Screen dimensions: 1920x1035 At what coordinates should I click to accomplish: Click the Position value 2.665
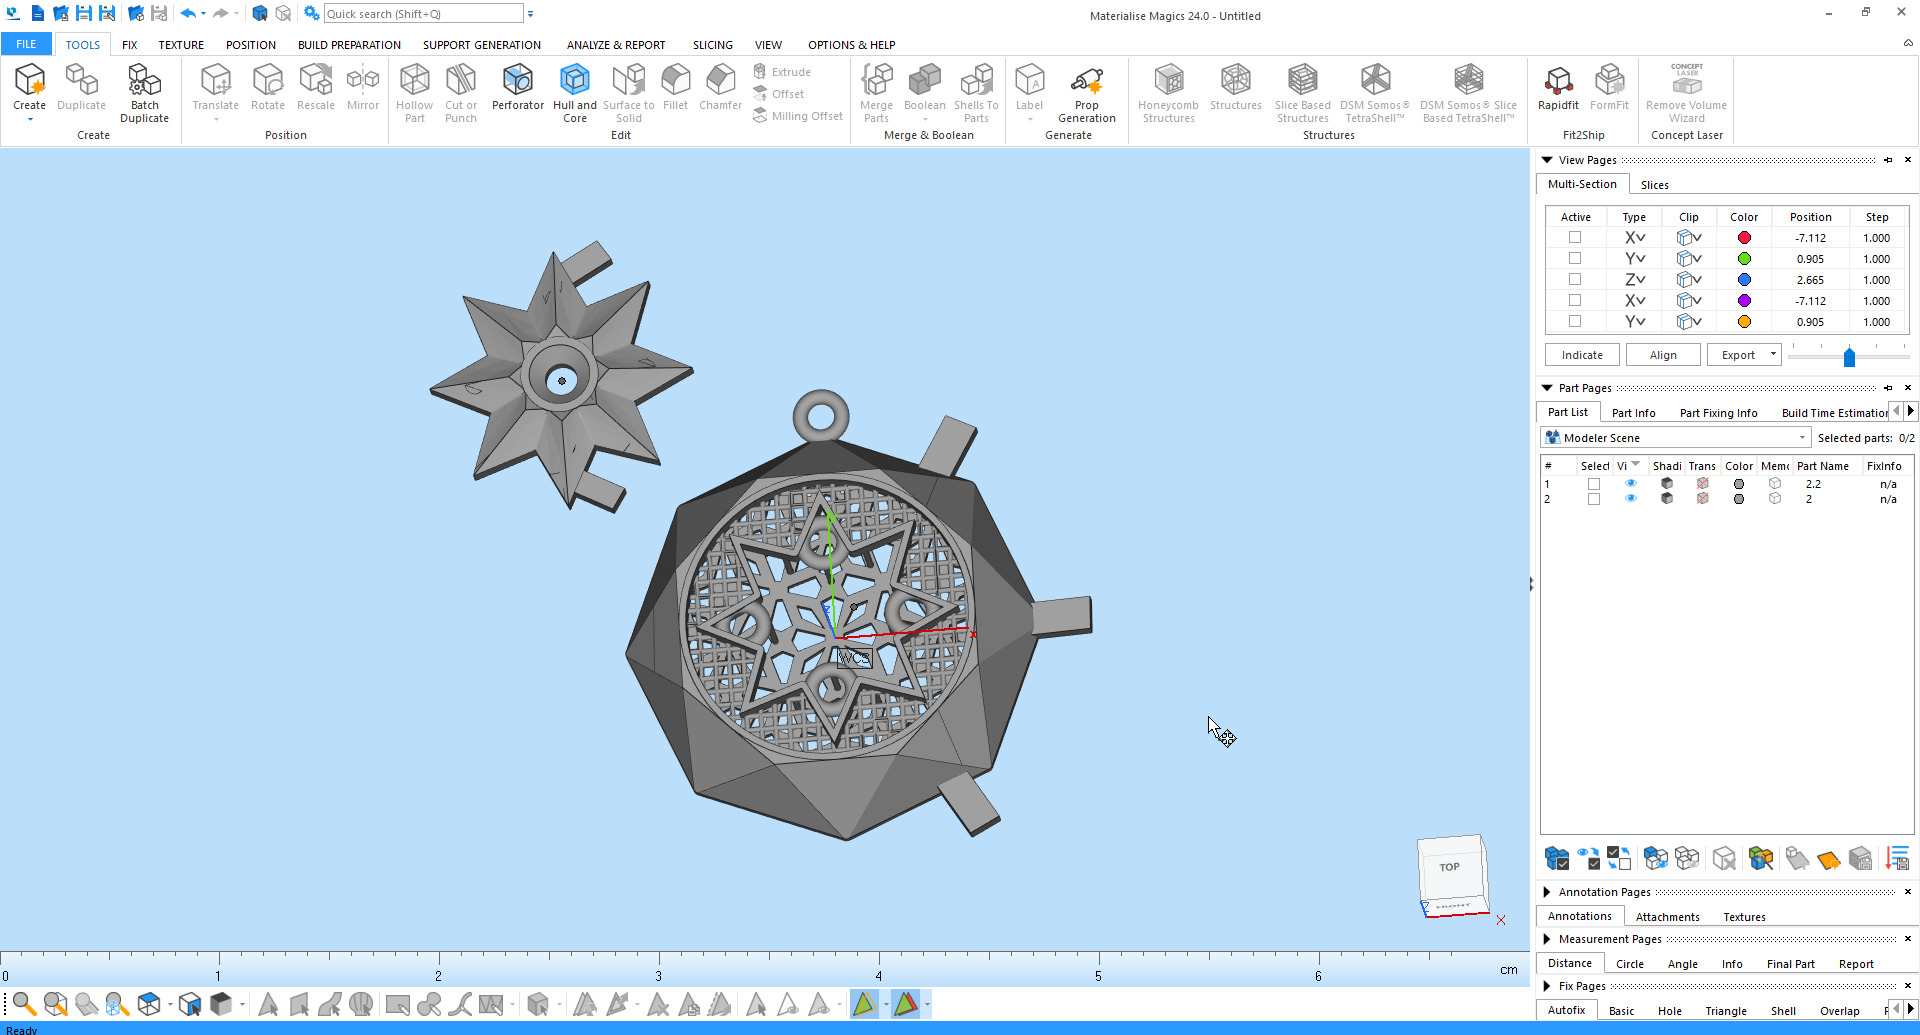click(1810, 280)
